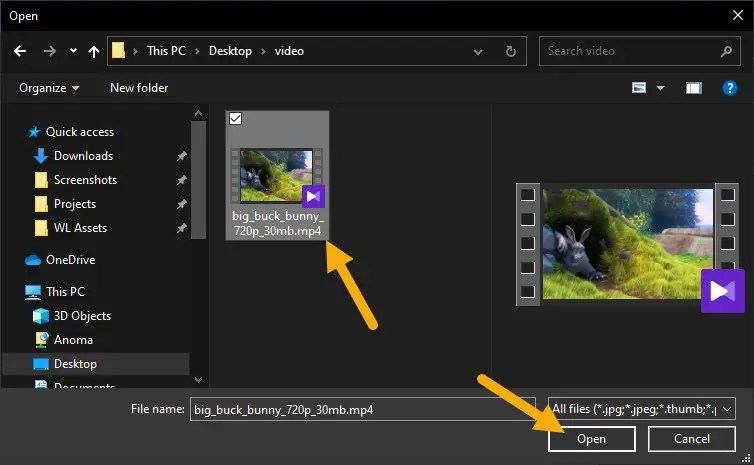
Task: Click the Cancel button
Action: pyautogui.click(x=691, y=439)
